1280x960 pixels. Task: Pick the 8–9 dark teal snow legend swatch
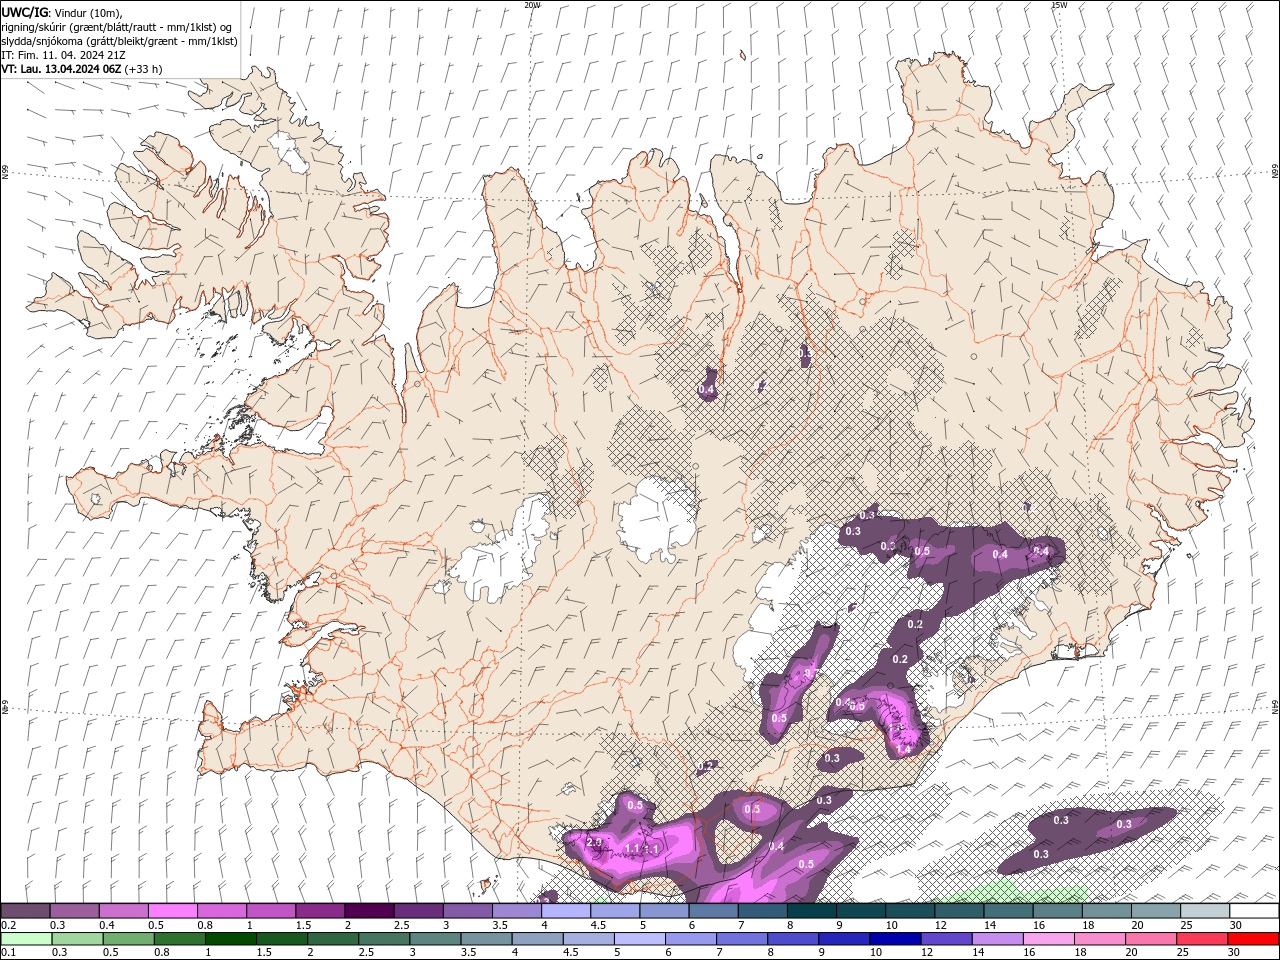(812, 910)
